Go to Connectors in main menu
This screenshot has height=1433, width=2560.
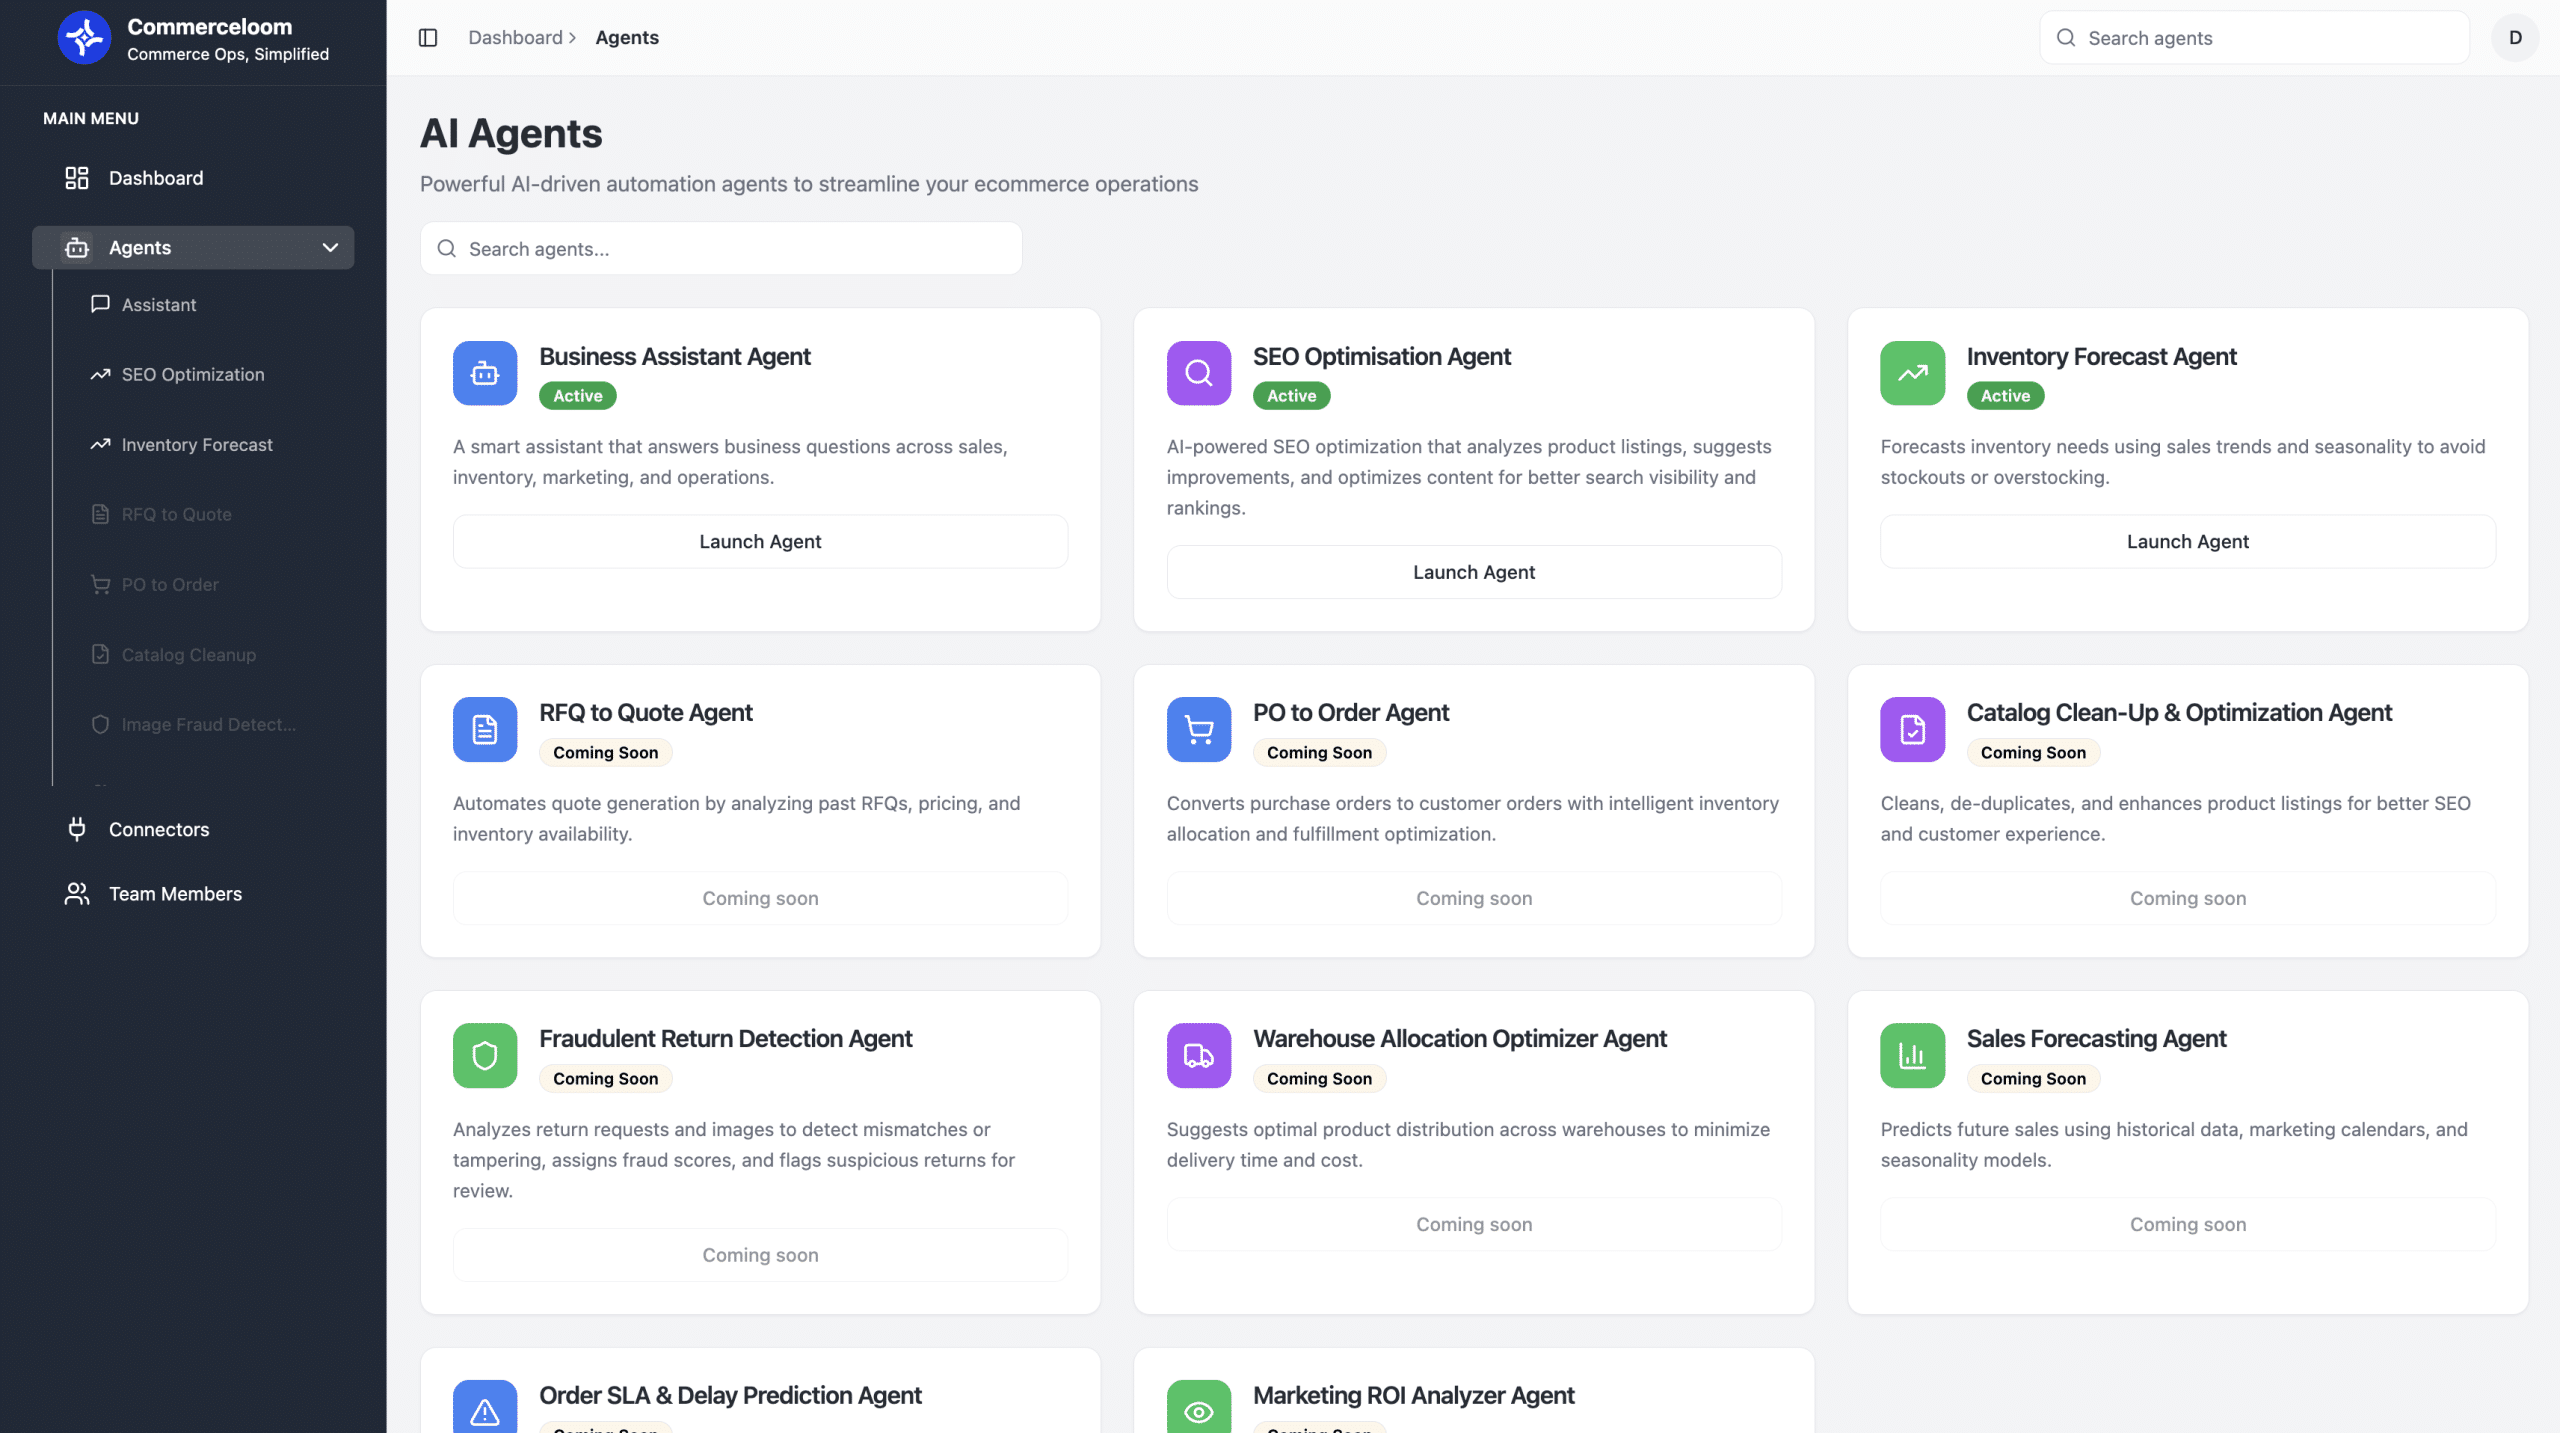[x=159, y=829]
